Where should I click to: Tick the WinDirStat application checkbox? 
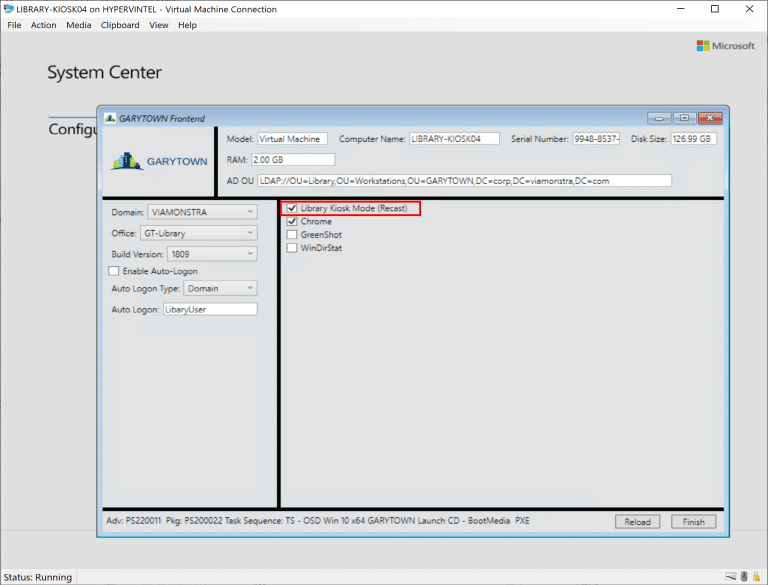[x=292, y=248]
